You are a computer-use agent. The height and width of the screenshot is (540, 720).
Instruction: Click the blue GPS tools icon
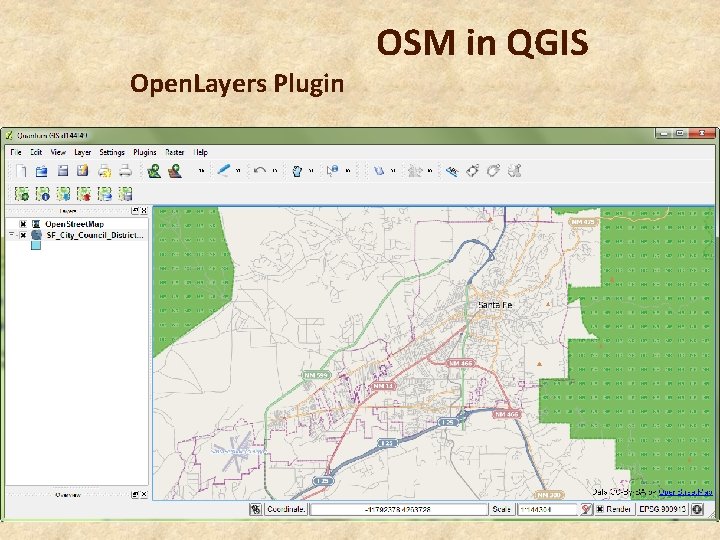(x=452, y=171)
